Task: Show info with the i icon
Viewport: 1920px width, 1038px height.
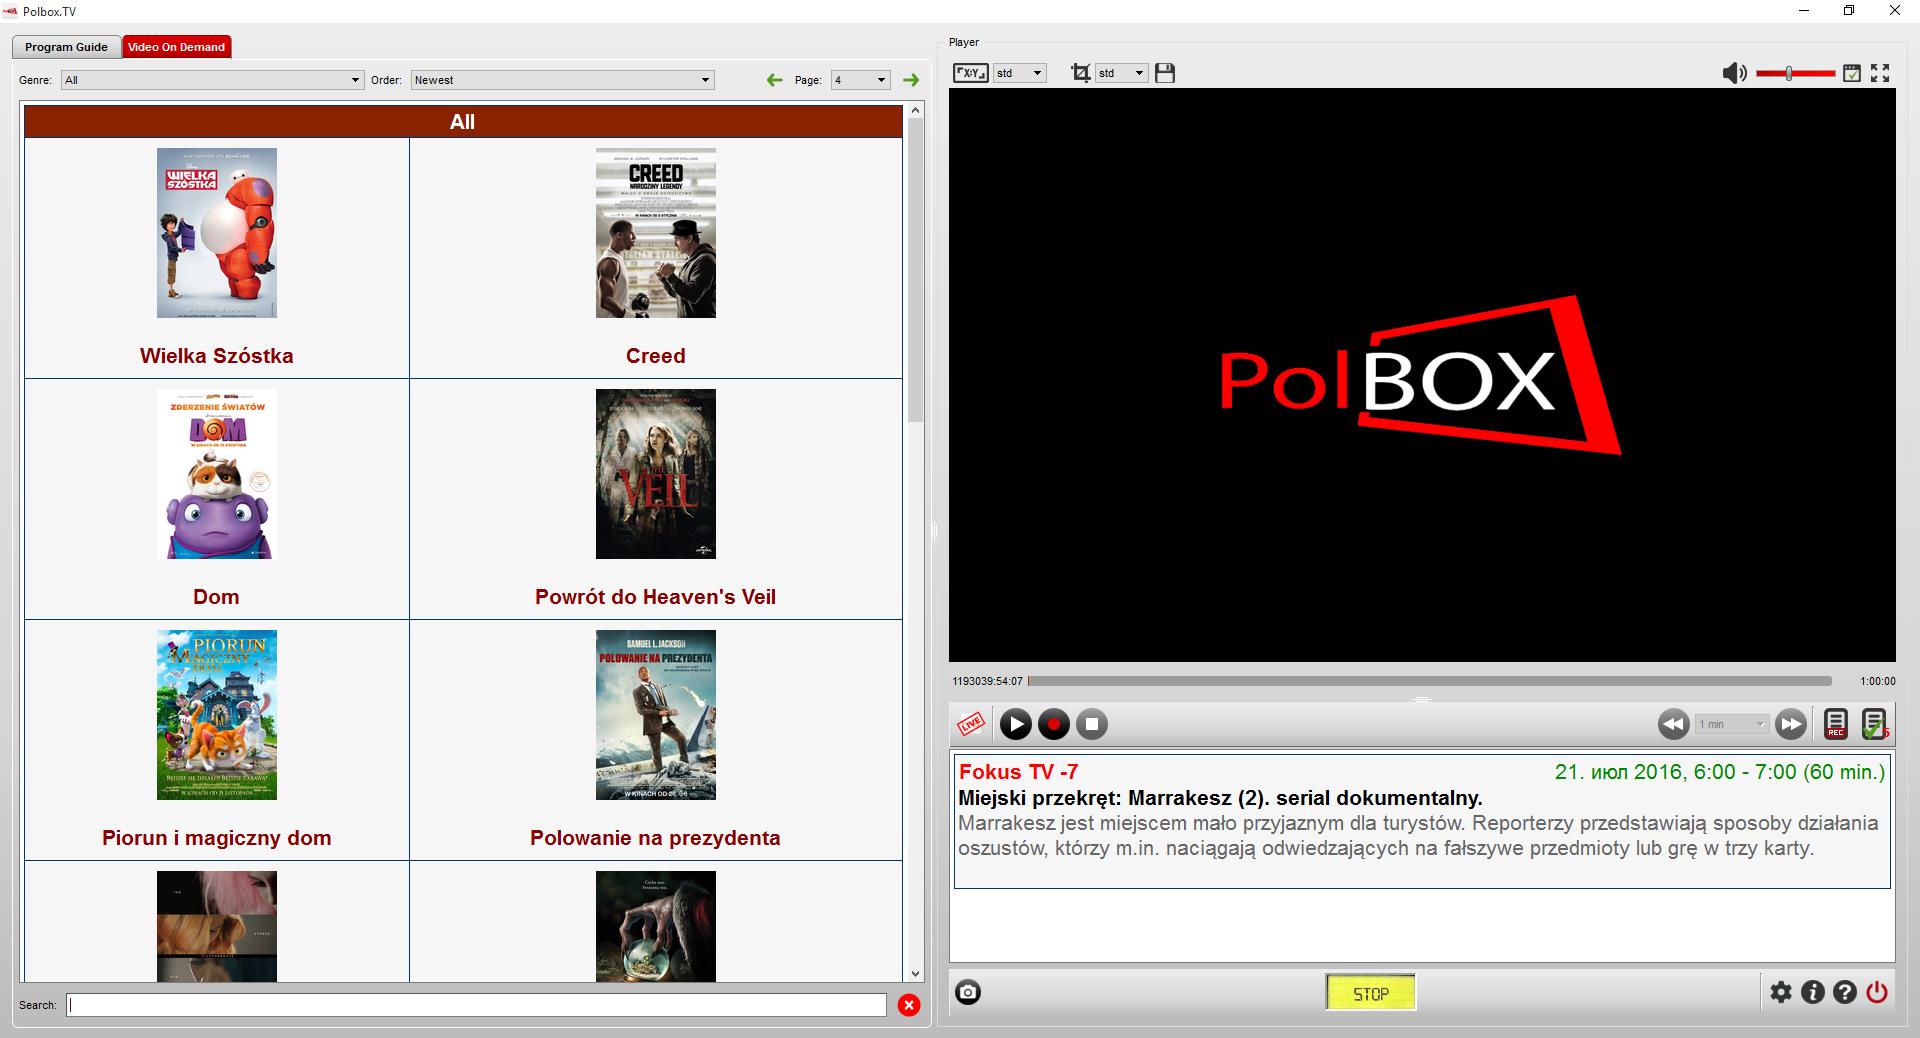Action: coord(1813,992)
